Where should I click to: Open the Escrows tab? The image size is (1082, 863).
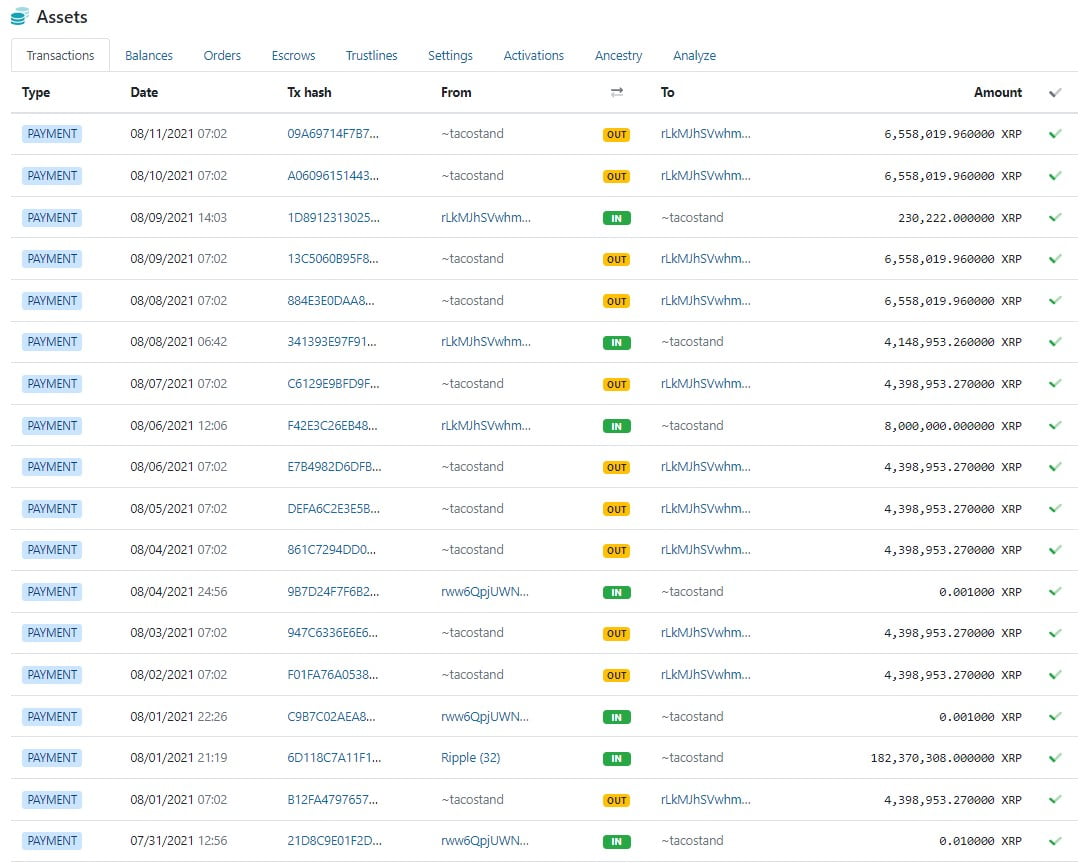[293, 56]
